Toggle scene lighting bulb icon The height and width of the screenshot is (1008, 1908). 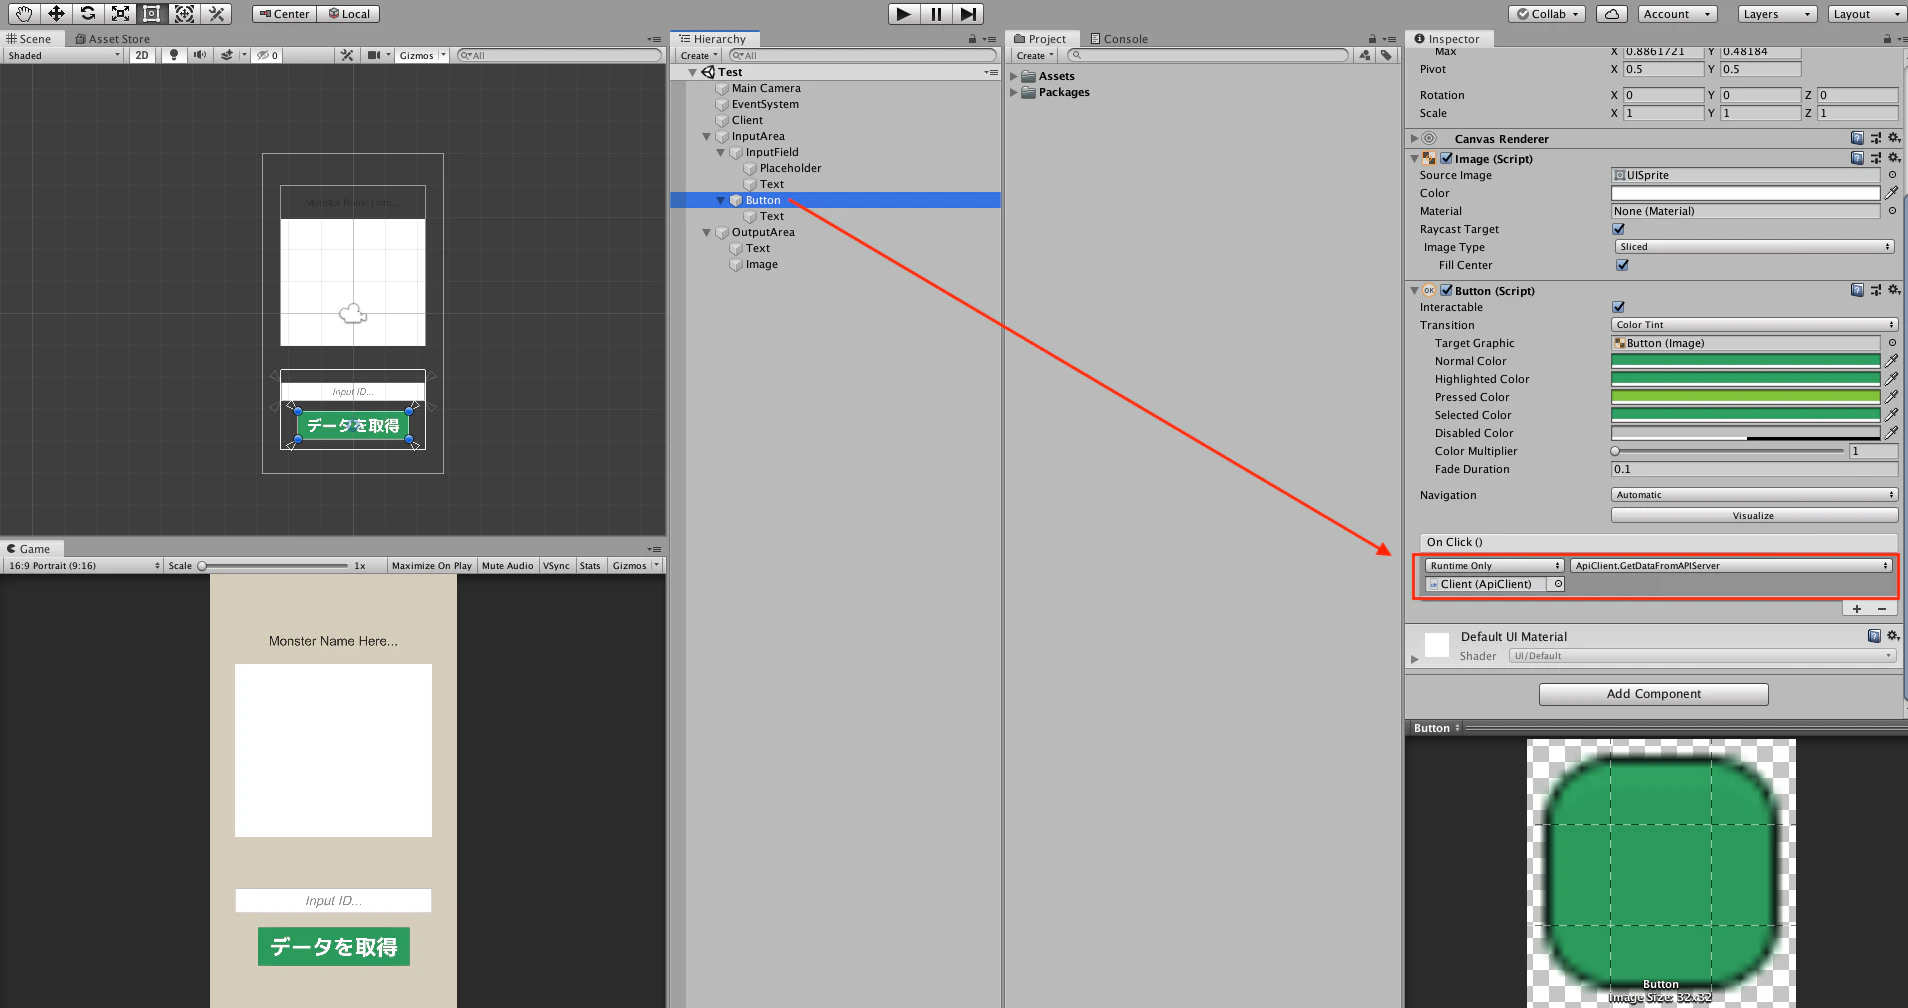pyautogui.click(x=174, y=55)
